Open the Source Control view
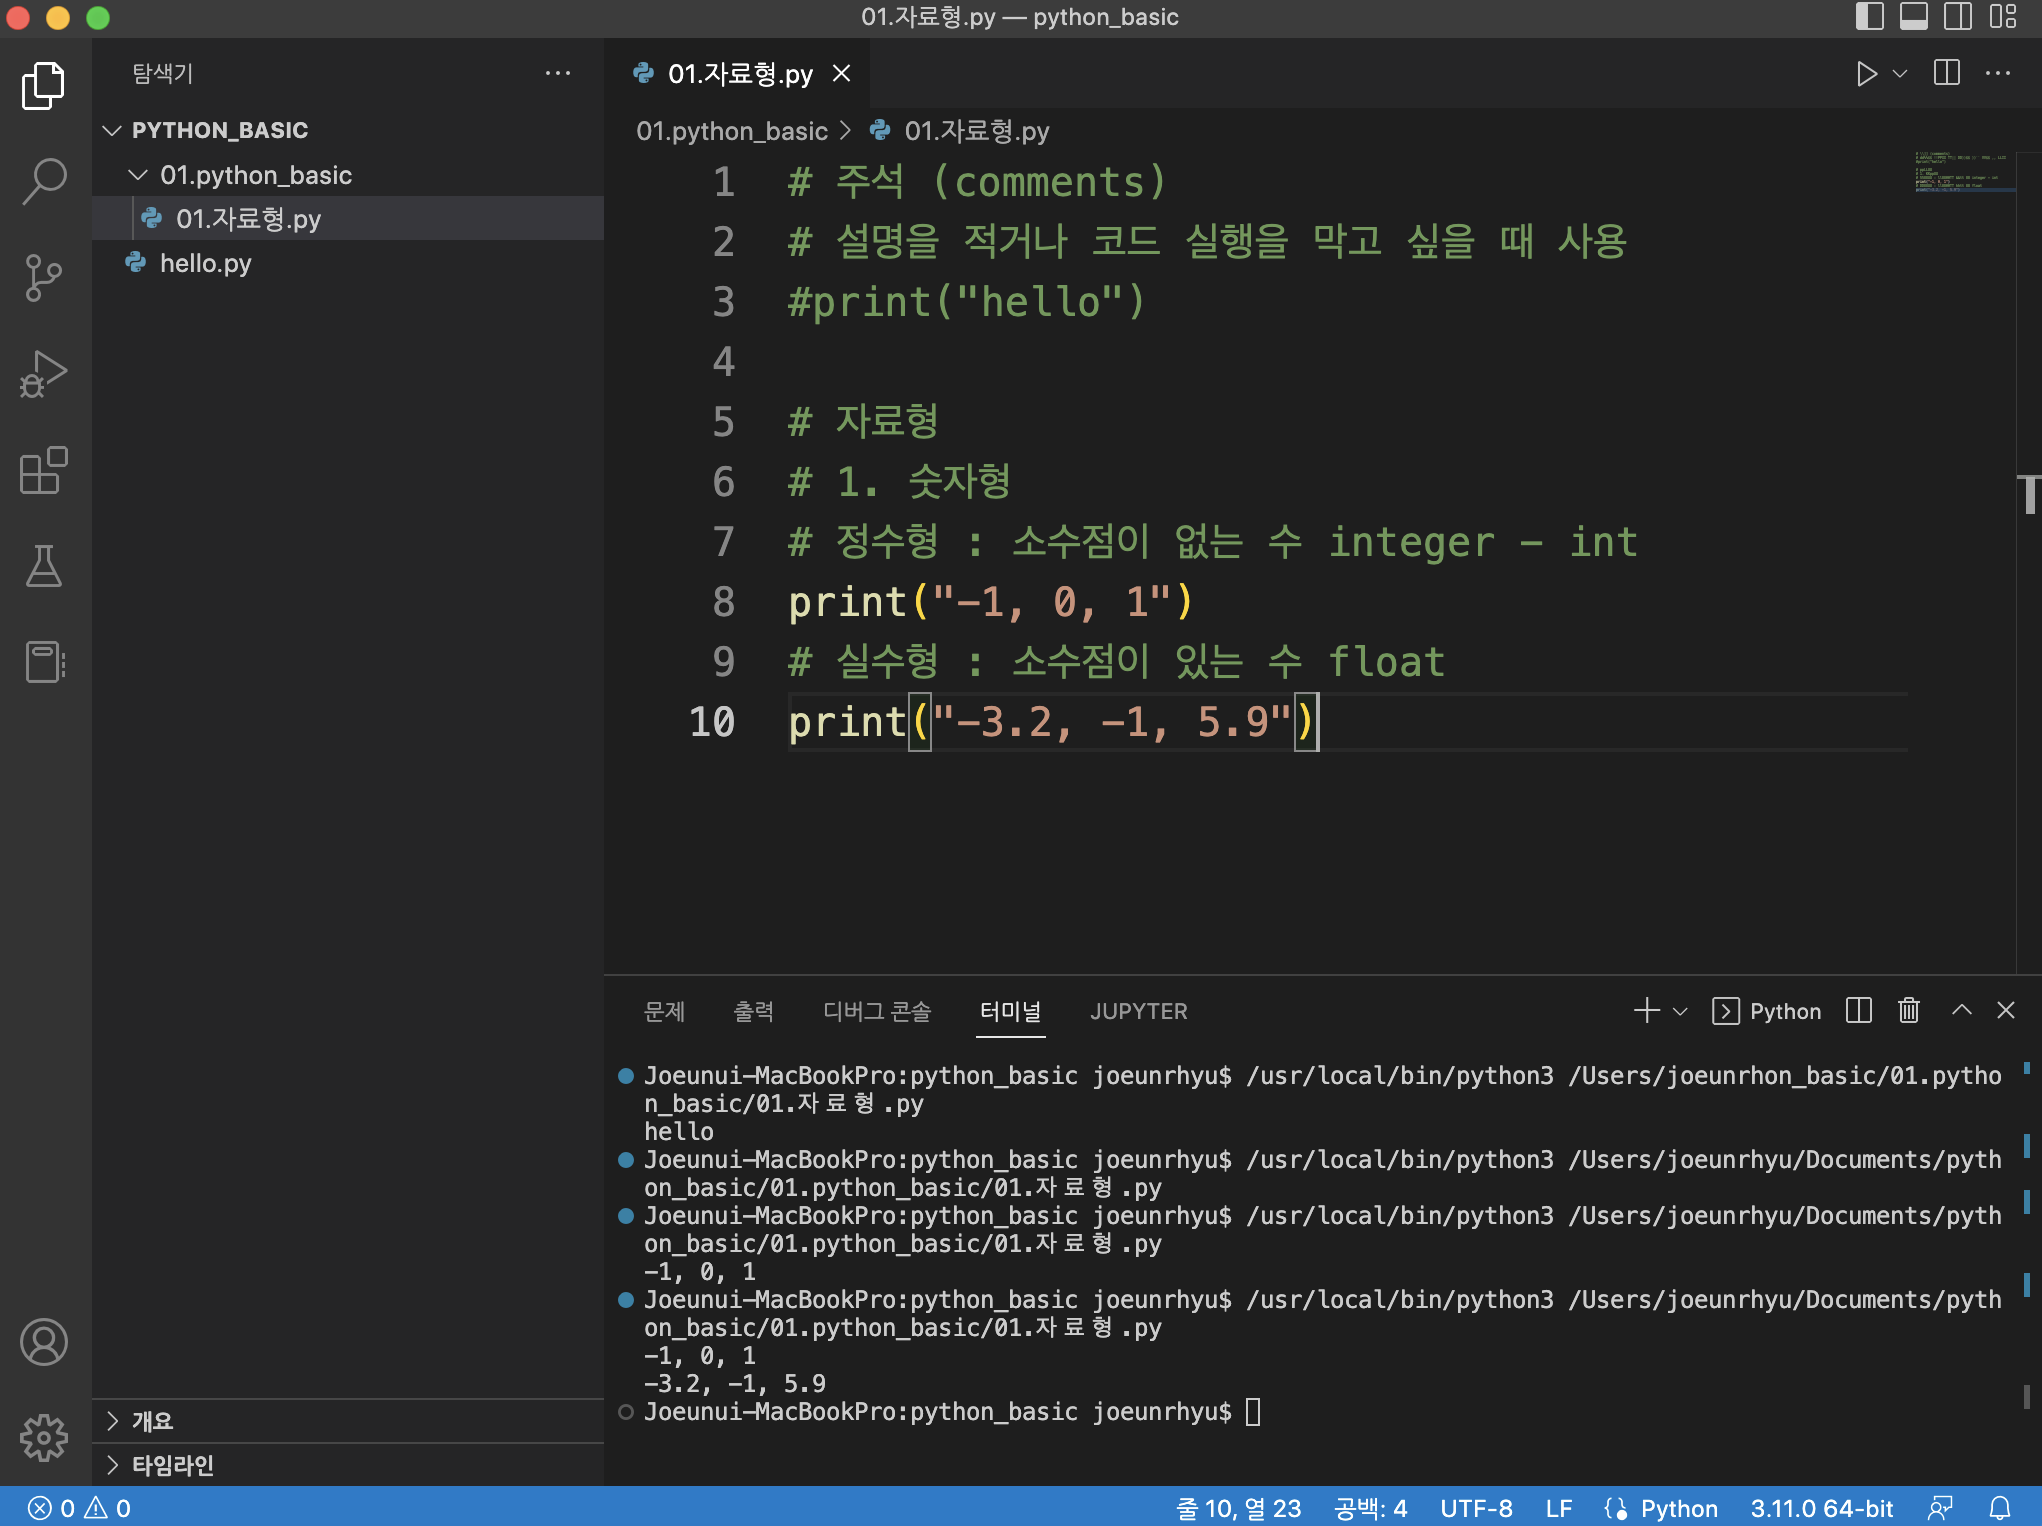This screenshot has height=1526, width=2042. pos(44,278)
